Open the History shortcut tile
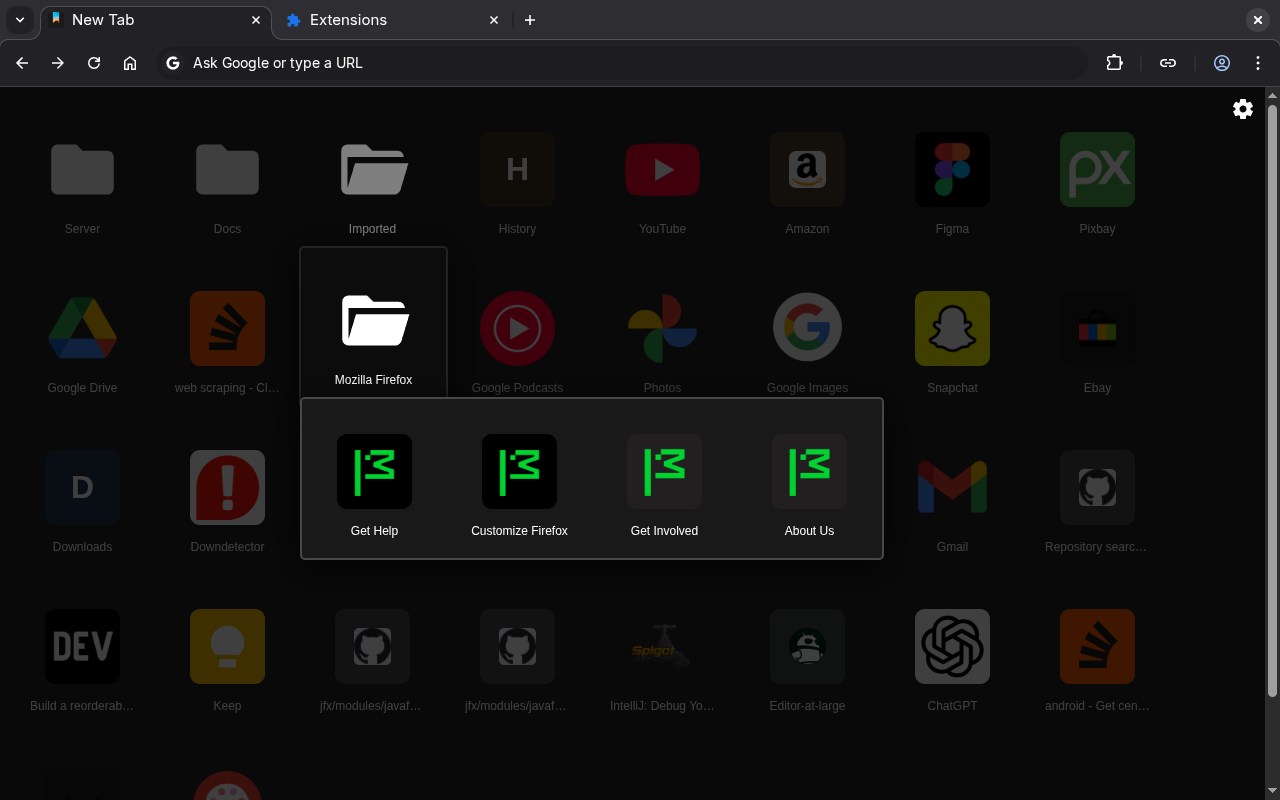Image resolution: width=1280 pixels, height=800 pixels. pos(517,183)
